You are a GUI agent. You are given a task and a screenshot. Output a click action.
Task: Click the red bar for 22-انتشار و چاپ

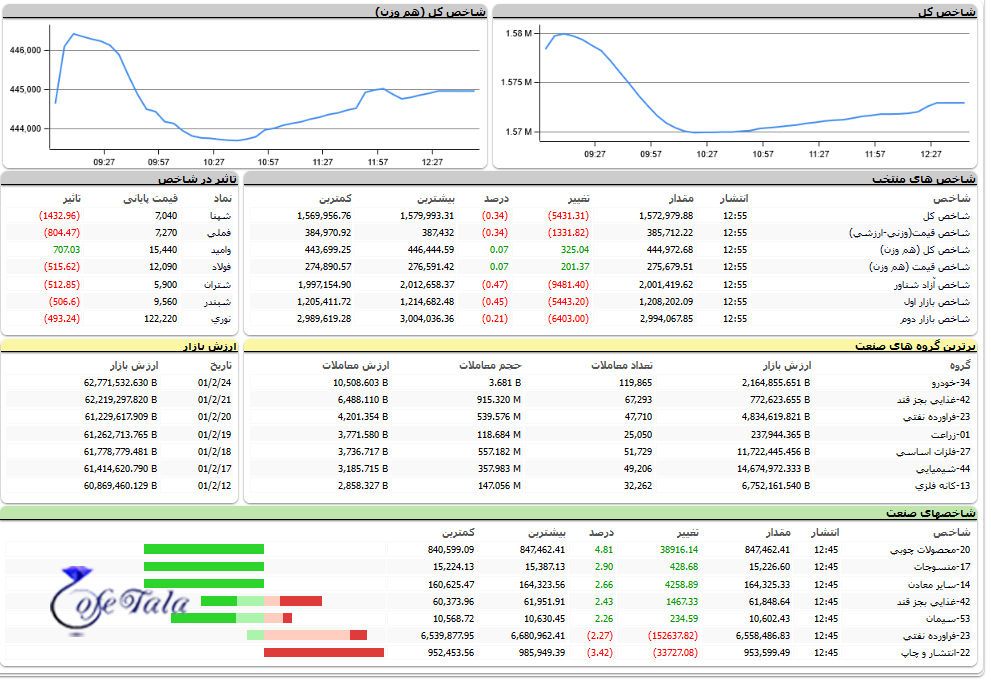click(323, 652)
